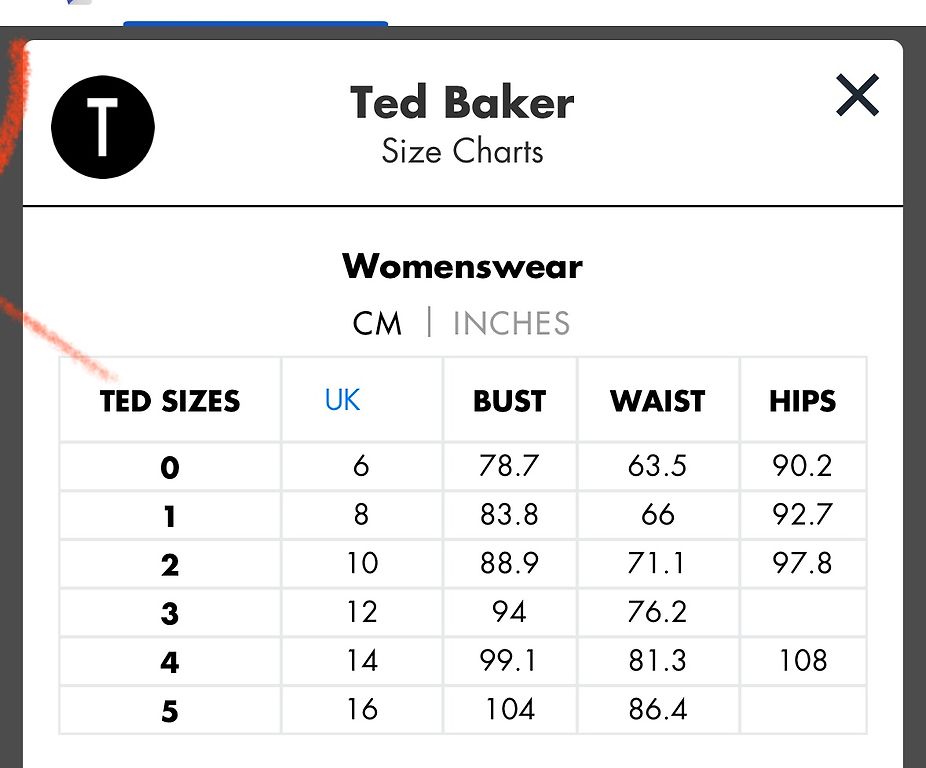This screenshot has height=768, width=926.
Task: Click the UK size 12 cell
Action: click(362, 612)
